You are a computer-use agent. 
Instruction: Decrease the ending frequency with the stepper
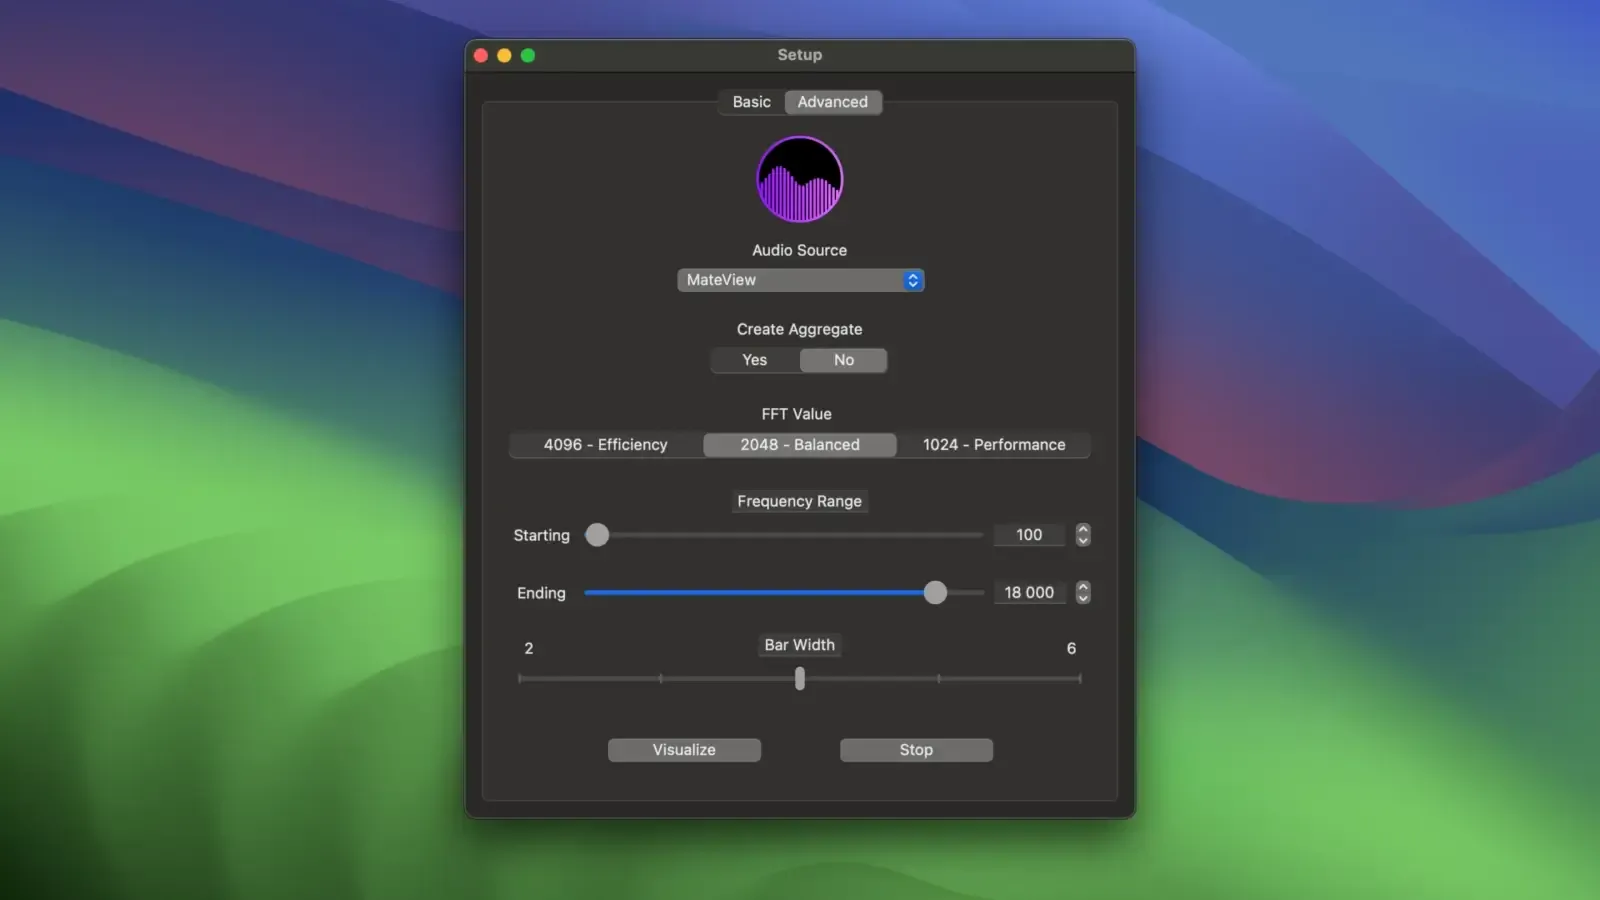[x=1083, y=598]
